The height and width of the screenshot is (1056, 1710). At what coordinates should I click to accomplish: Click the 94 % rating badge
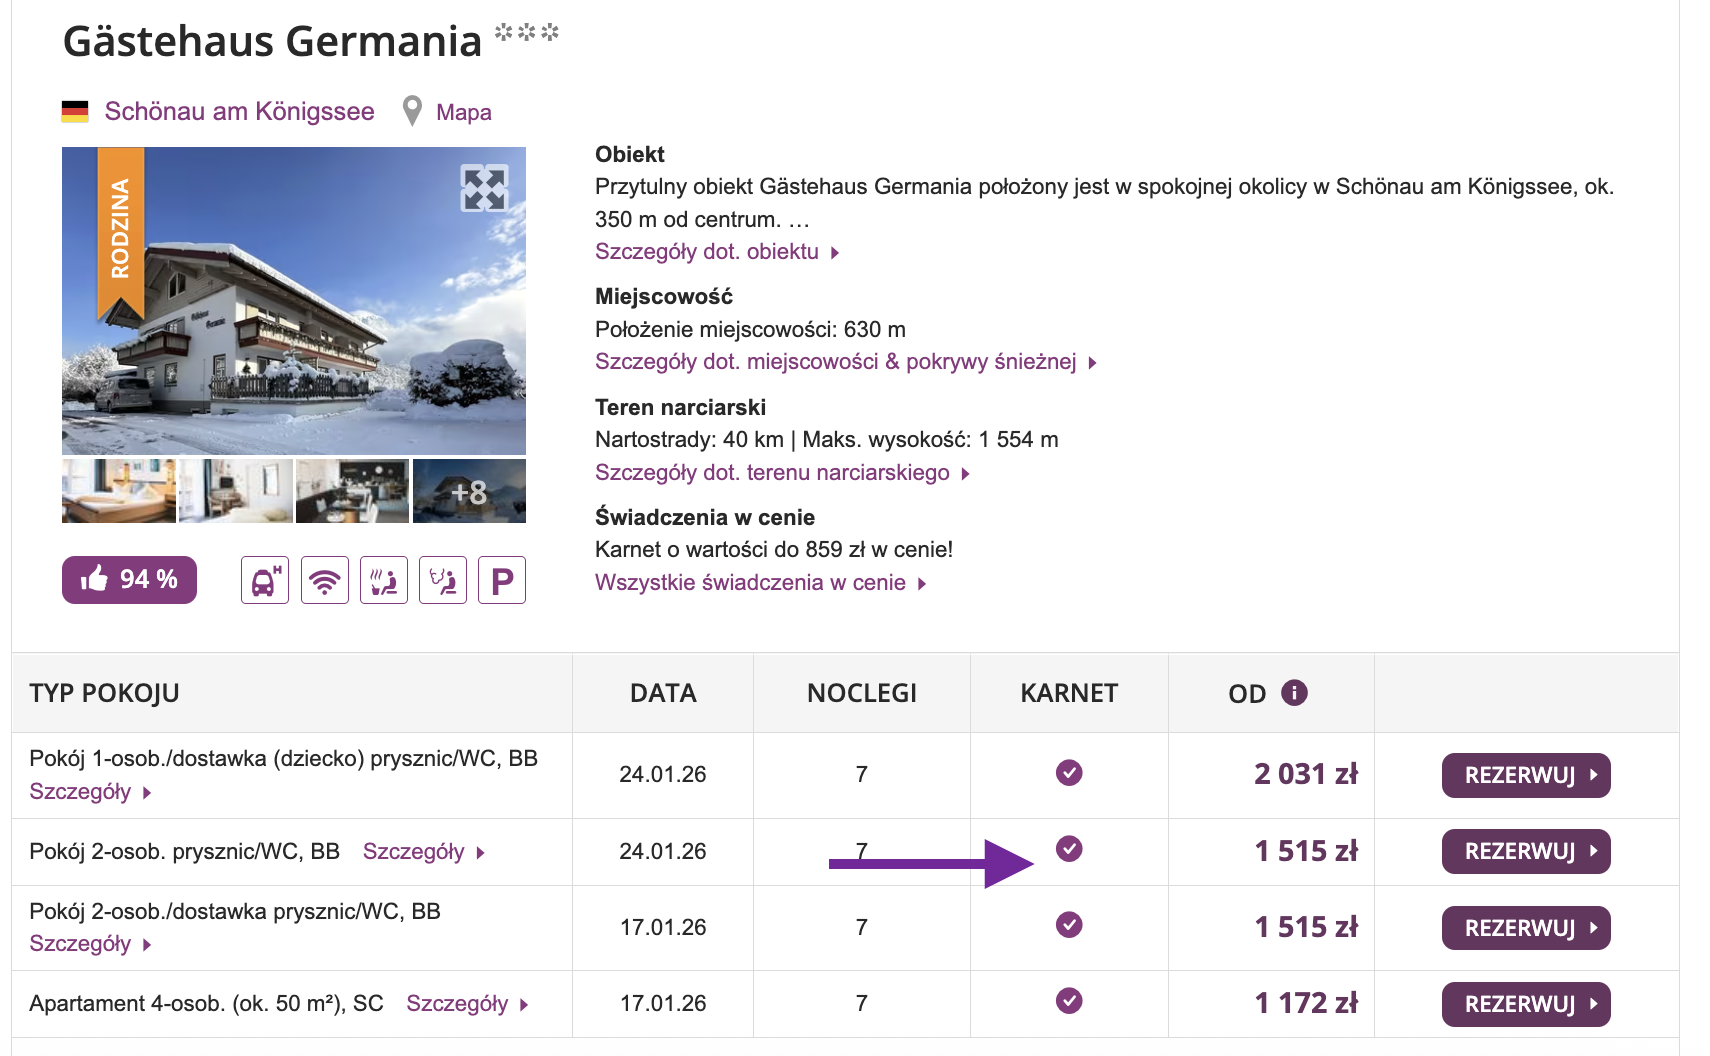tap(129, 580)
